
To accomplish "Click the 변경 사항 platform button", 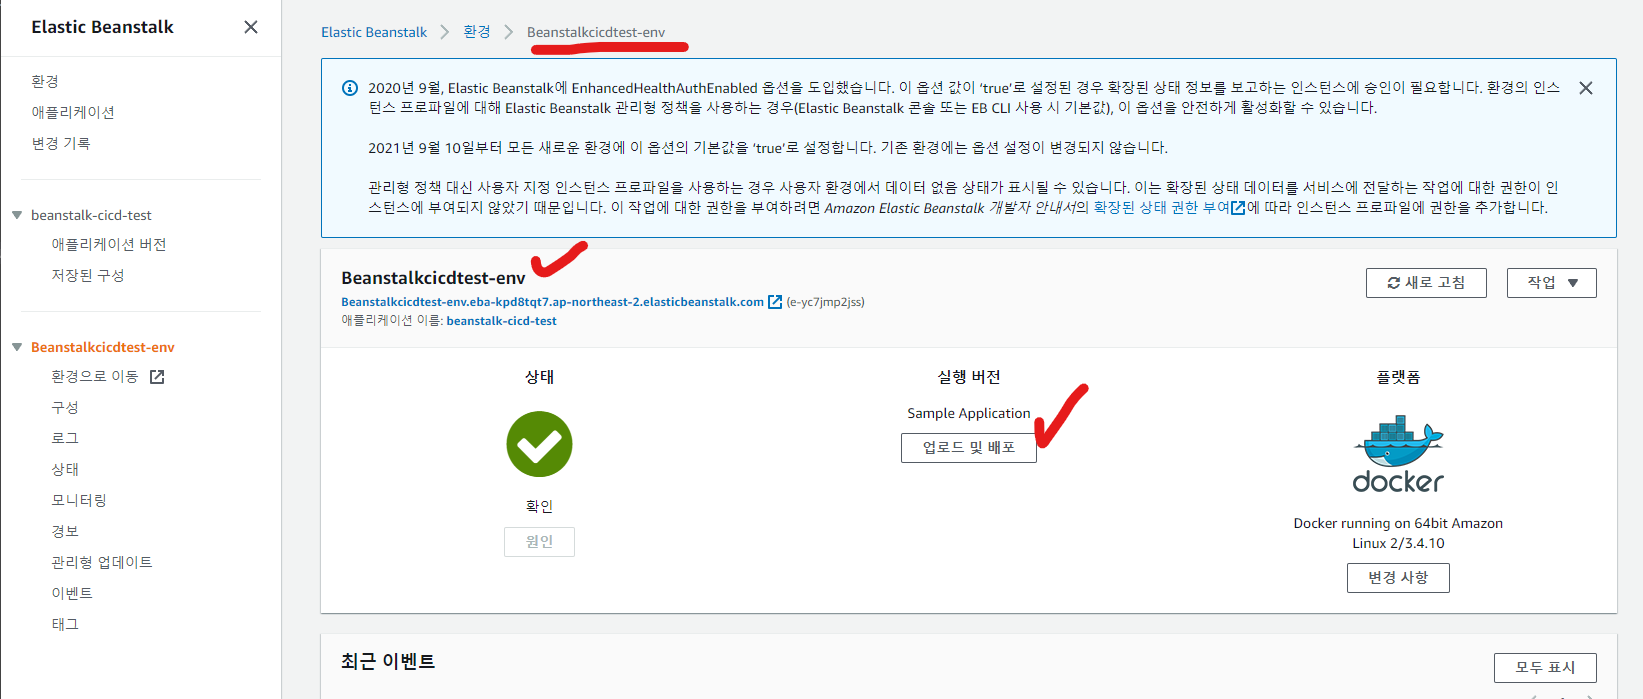I will point(1398,578).
